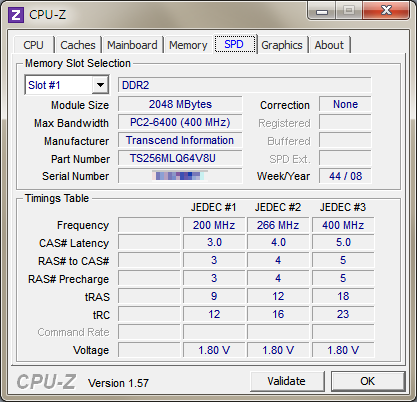The height and width of the screenshot is (402, 417).
Task: Click the Week/Year 44 / 08 field
Action: [x=345, y=176]
